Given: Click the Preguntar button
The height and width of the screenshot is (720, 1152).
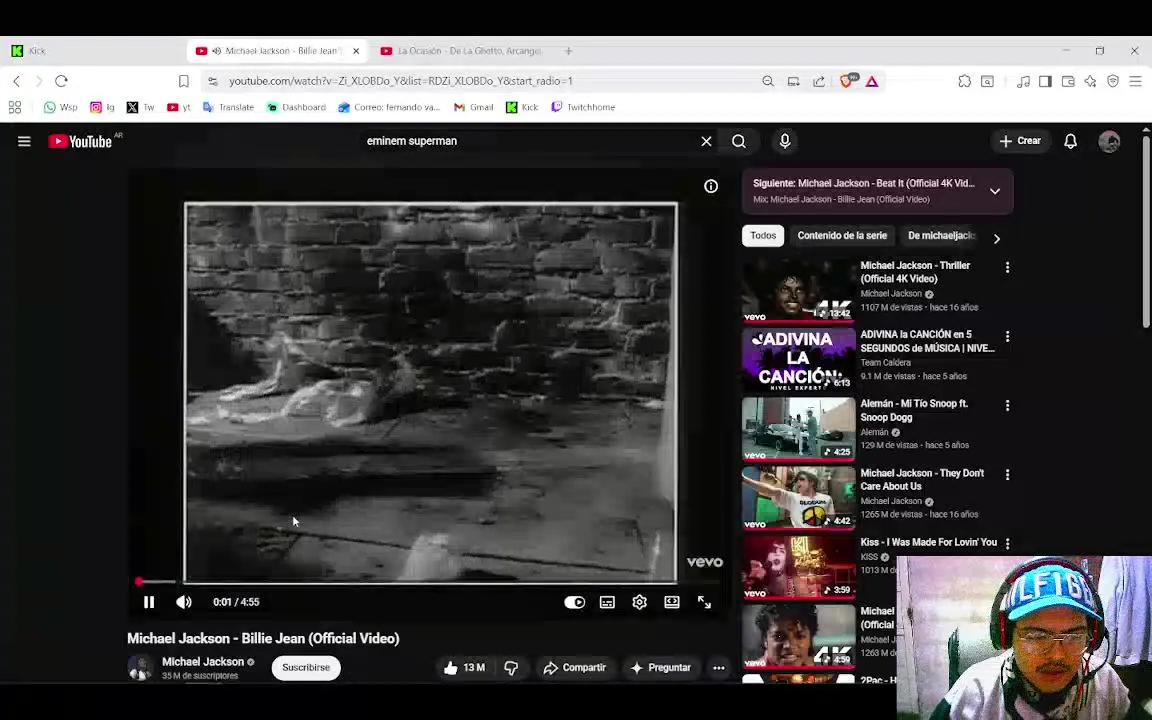Looking at the screenshot, I should coord(660,668).
